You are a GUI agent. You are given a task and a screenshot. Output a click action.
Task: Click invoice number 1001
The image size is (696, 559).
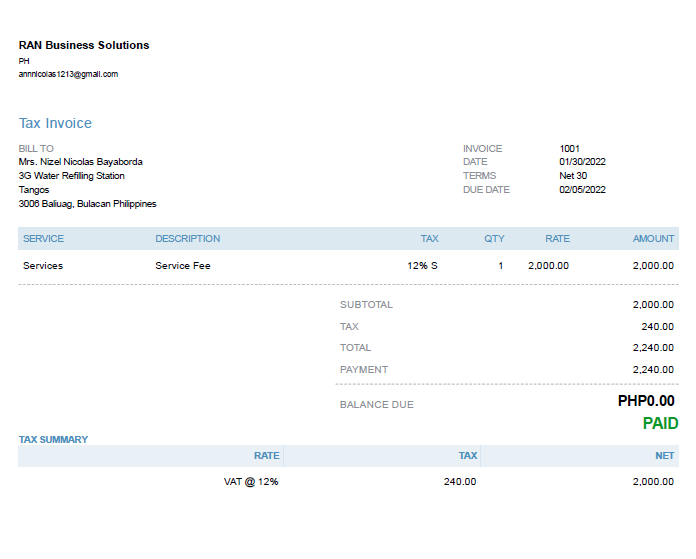[569, 148]
